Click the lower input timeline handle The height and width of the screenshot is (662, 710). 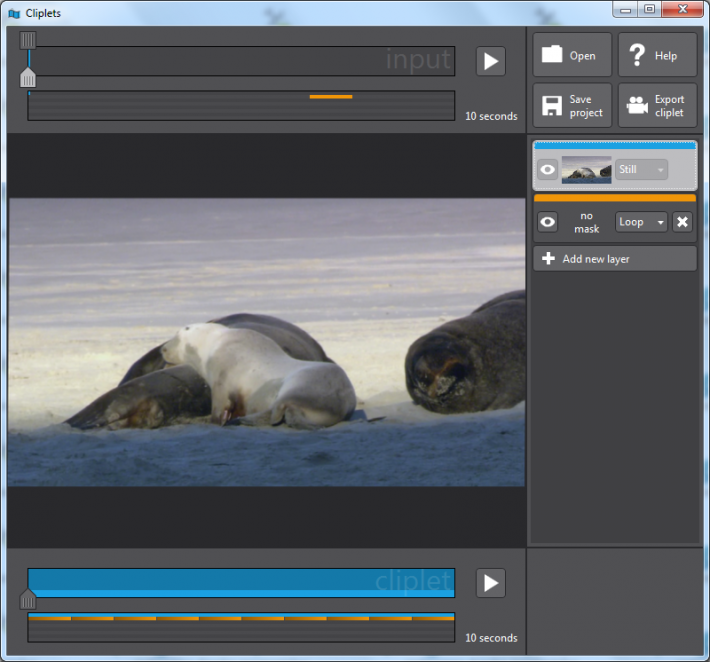pos(28,77)
